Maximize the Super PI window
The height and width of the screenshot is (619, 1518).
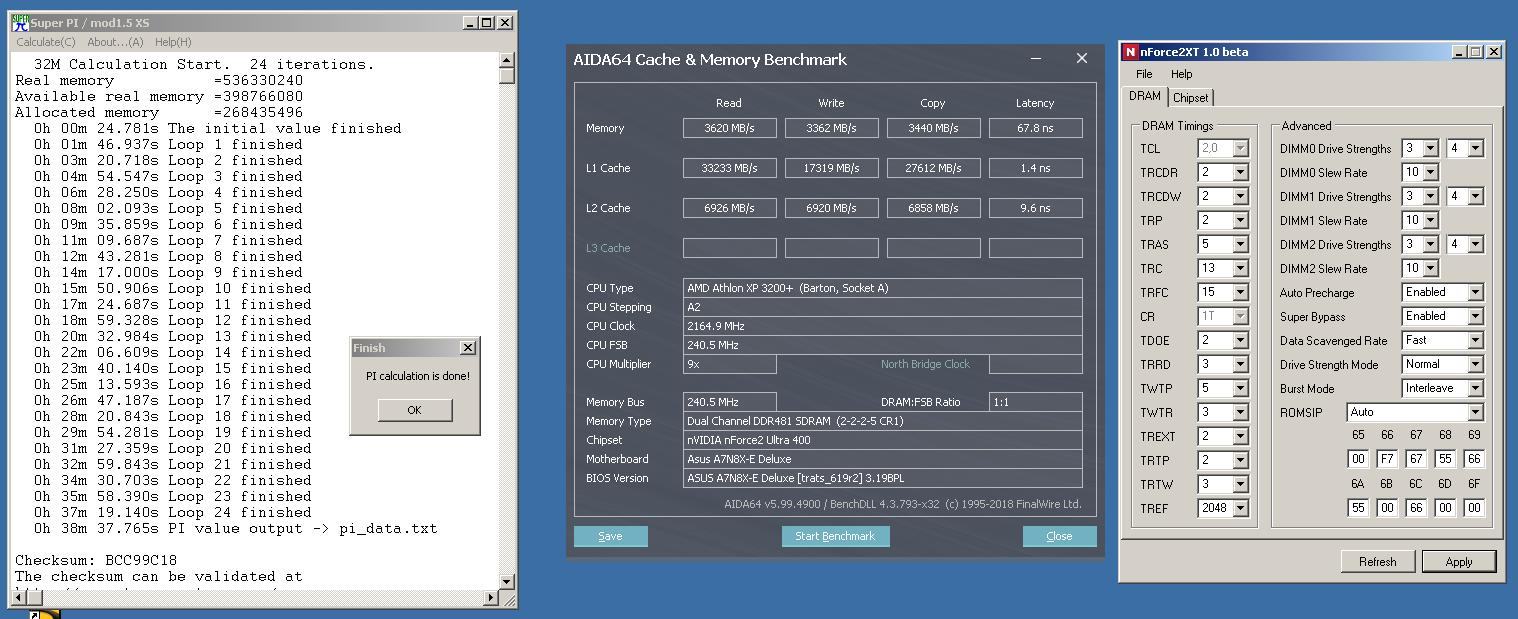(487, 22)
